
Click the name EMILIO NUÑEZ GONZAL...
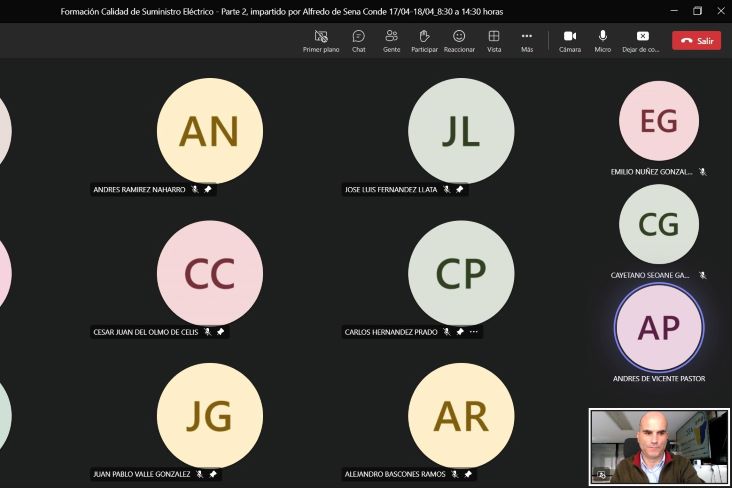(x=652, y=172)
